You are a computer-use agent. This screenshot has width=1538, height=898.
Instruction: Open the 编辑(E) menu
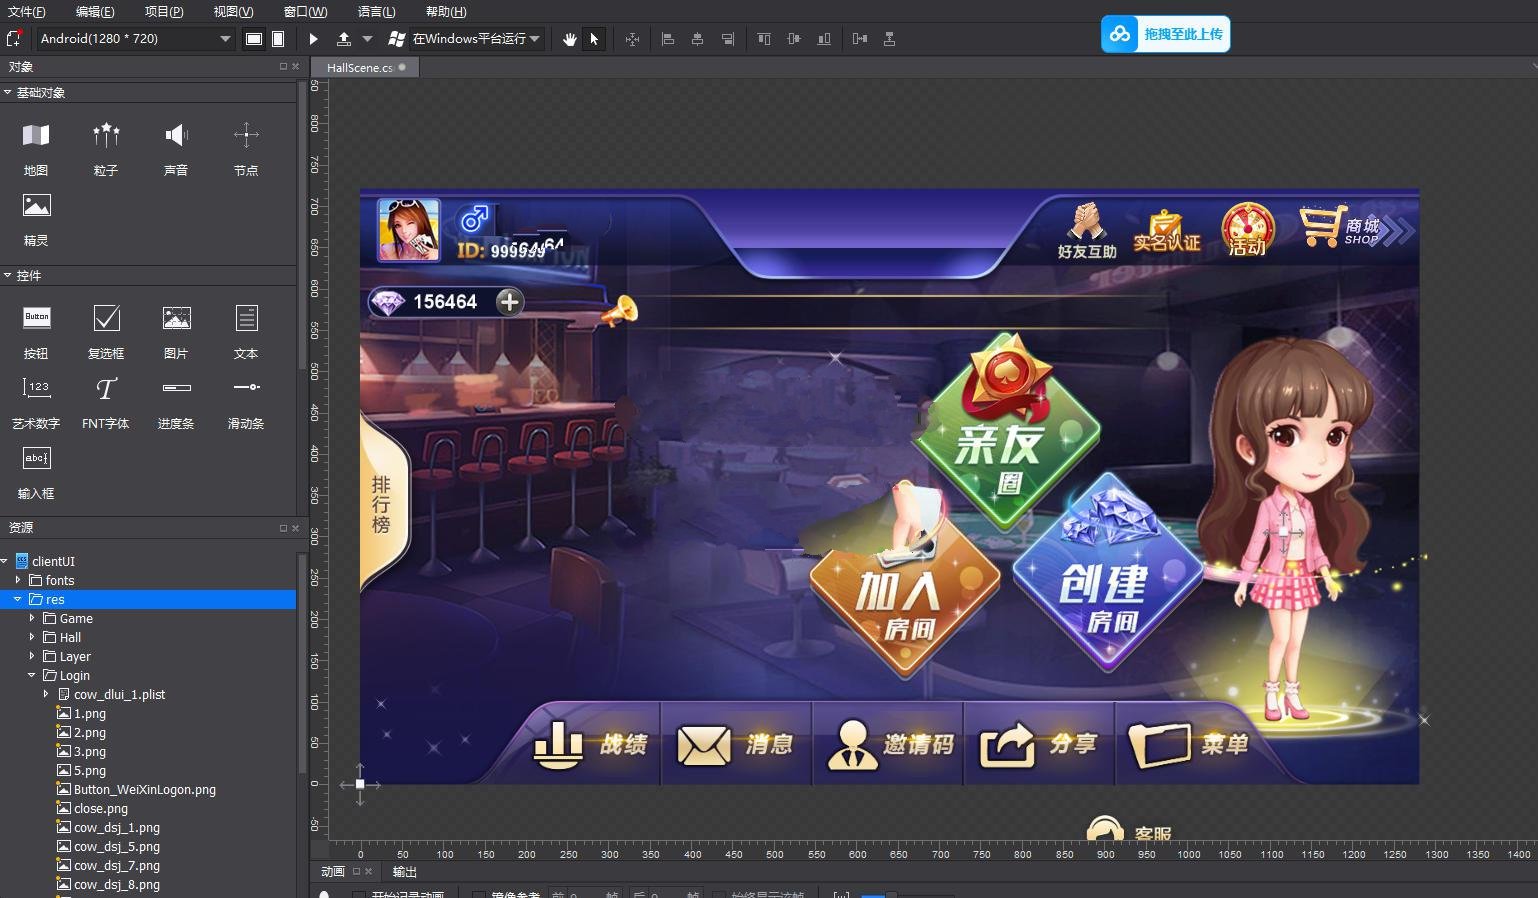[x=95, y=12]
